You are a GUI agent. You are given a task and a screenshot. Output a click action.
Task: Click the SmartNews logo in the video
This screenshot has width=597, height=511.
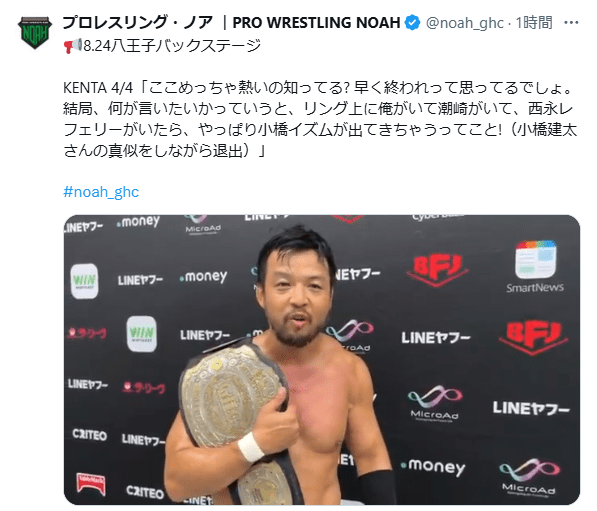535,267
